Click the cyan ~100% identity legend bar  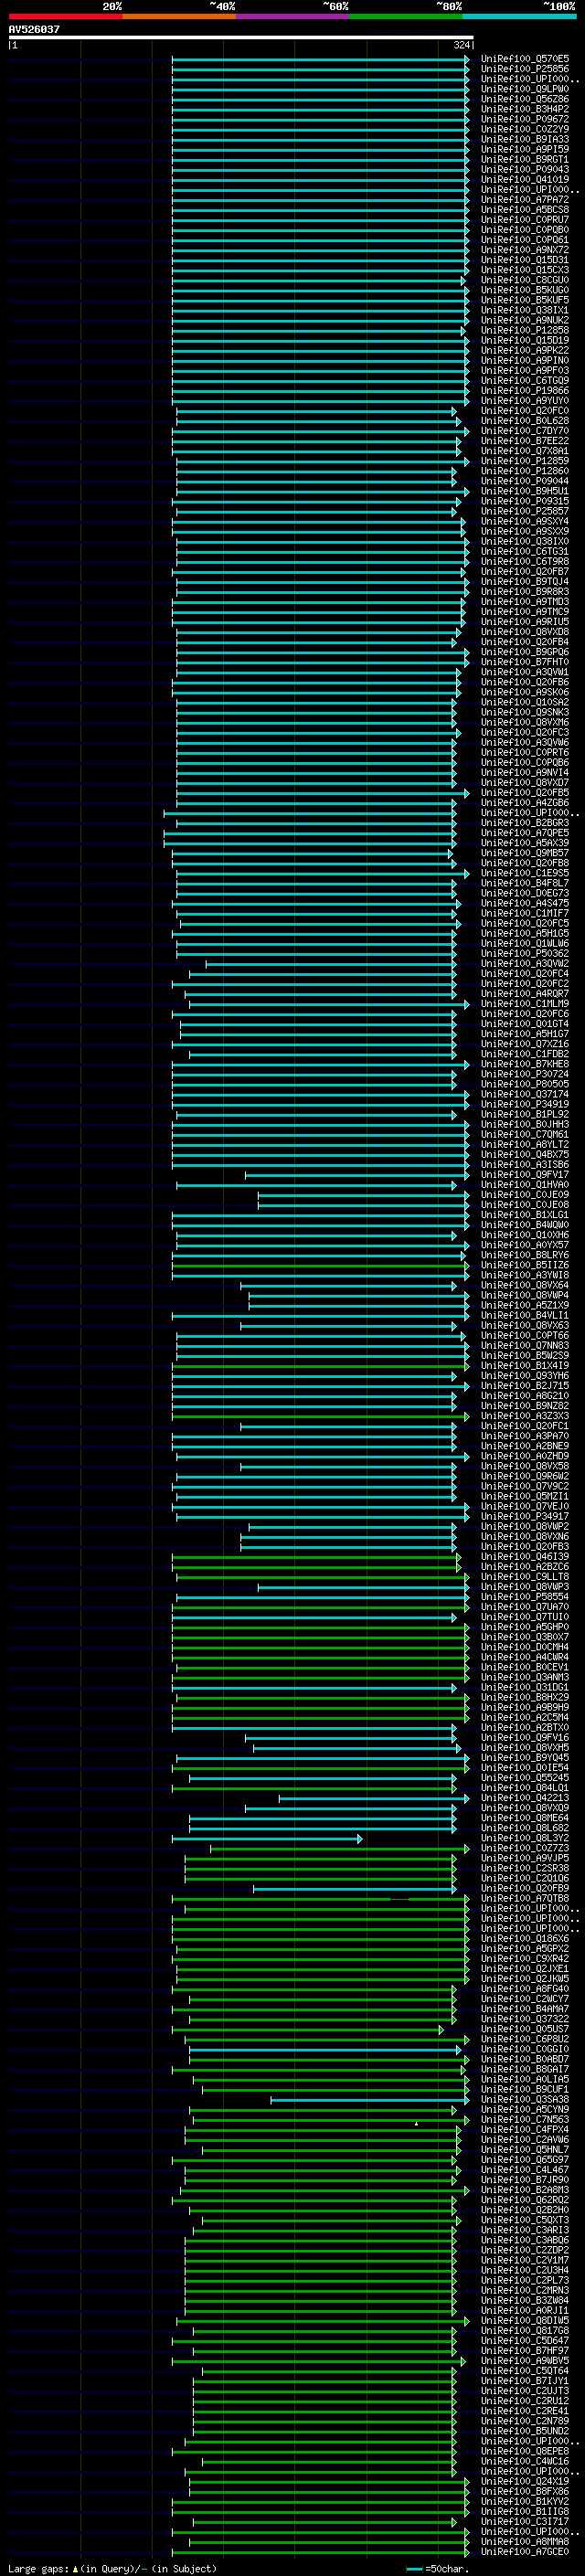(519, 16)
